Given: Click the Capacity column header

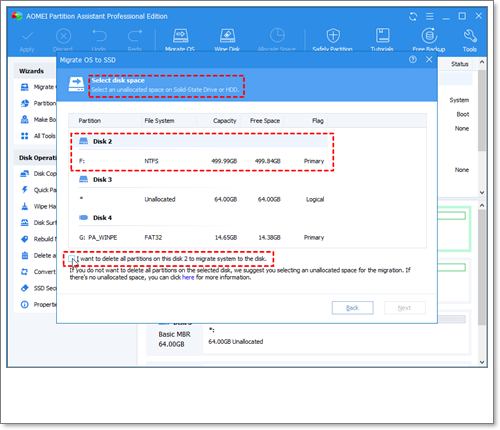Looking at the screenshot, I should [224, 121].
